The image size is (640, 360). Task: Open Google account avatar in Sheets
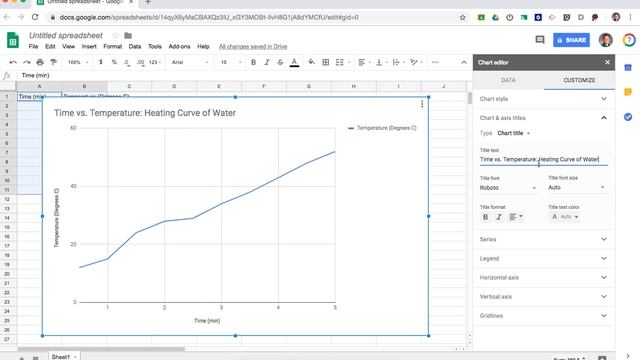(x=606, y=40)
